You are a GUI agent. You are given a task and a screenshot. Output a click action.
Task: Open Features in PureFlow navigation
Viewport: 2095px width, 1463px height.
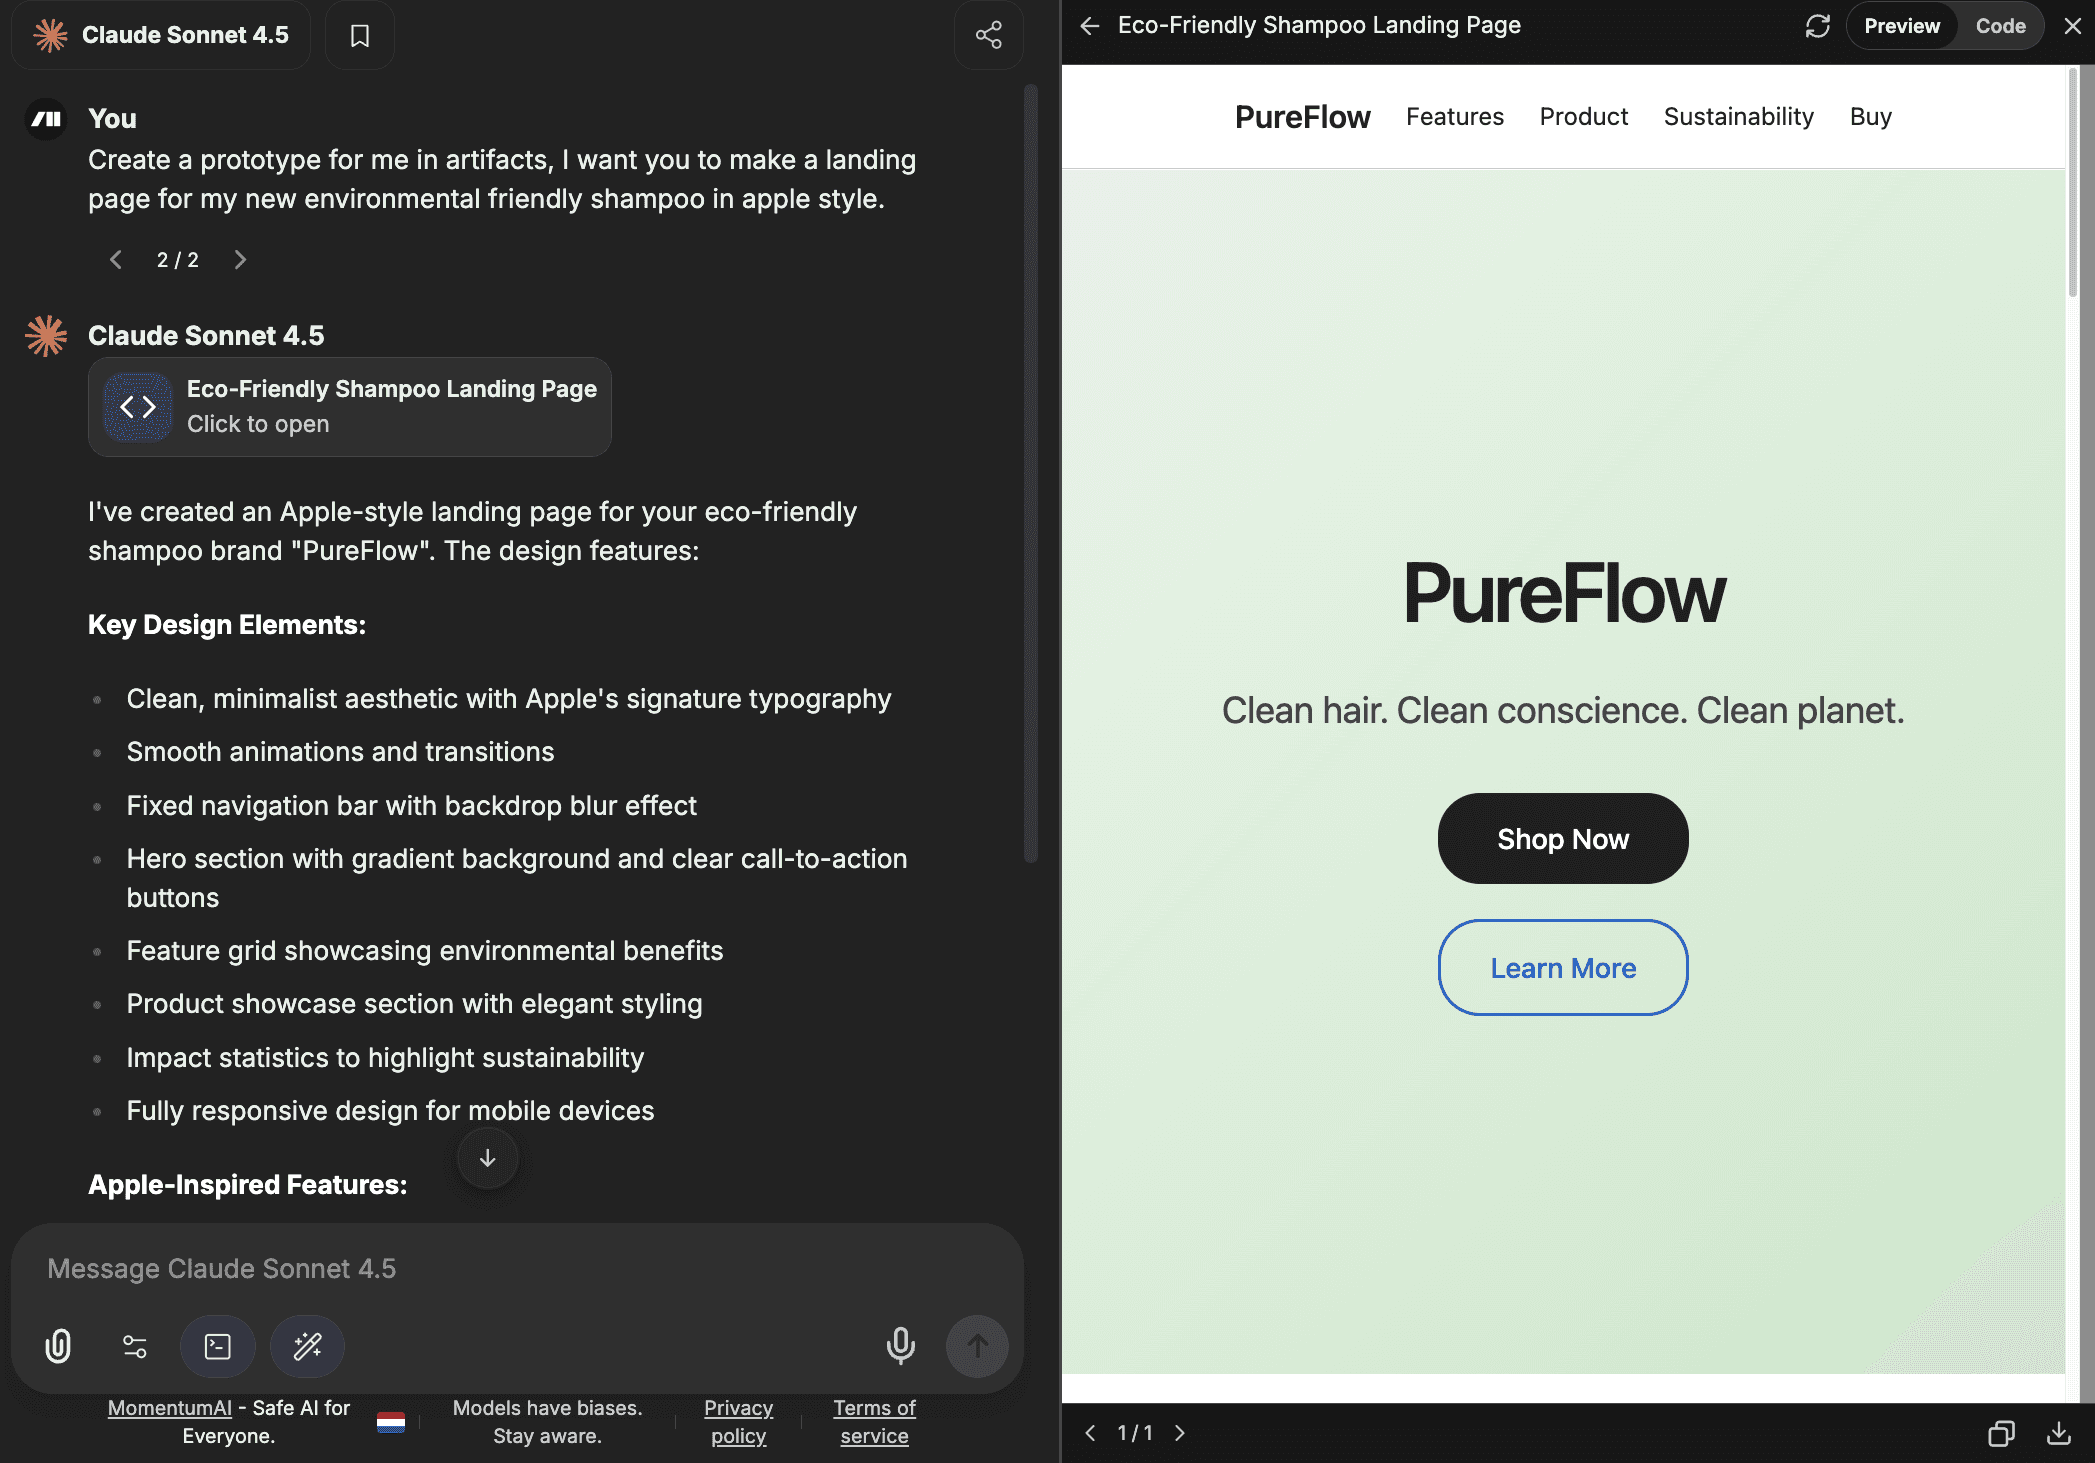pos(1454,117)
